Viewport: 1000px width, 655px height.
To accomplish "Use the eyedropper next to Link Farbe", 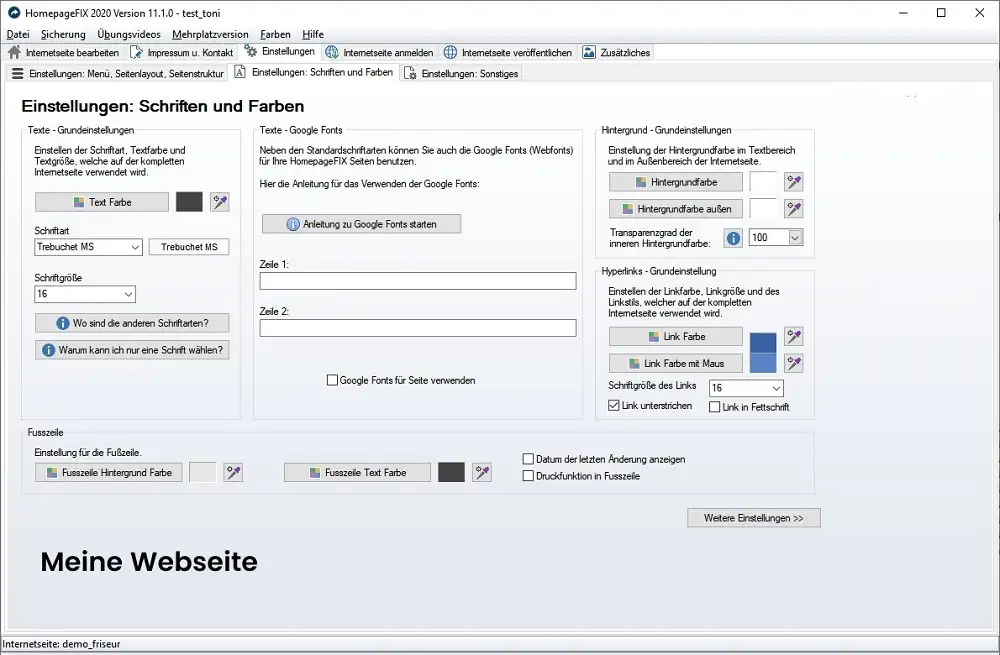I will (793, 335).
